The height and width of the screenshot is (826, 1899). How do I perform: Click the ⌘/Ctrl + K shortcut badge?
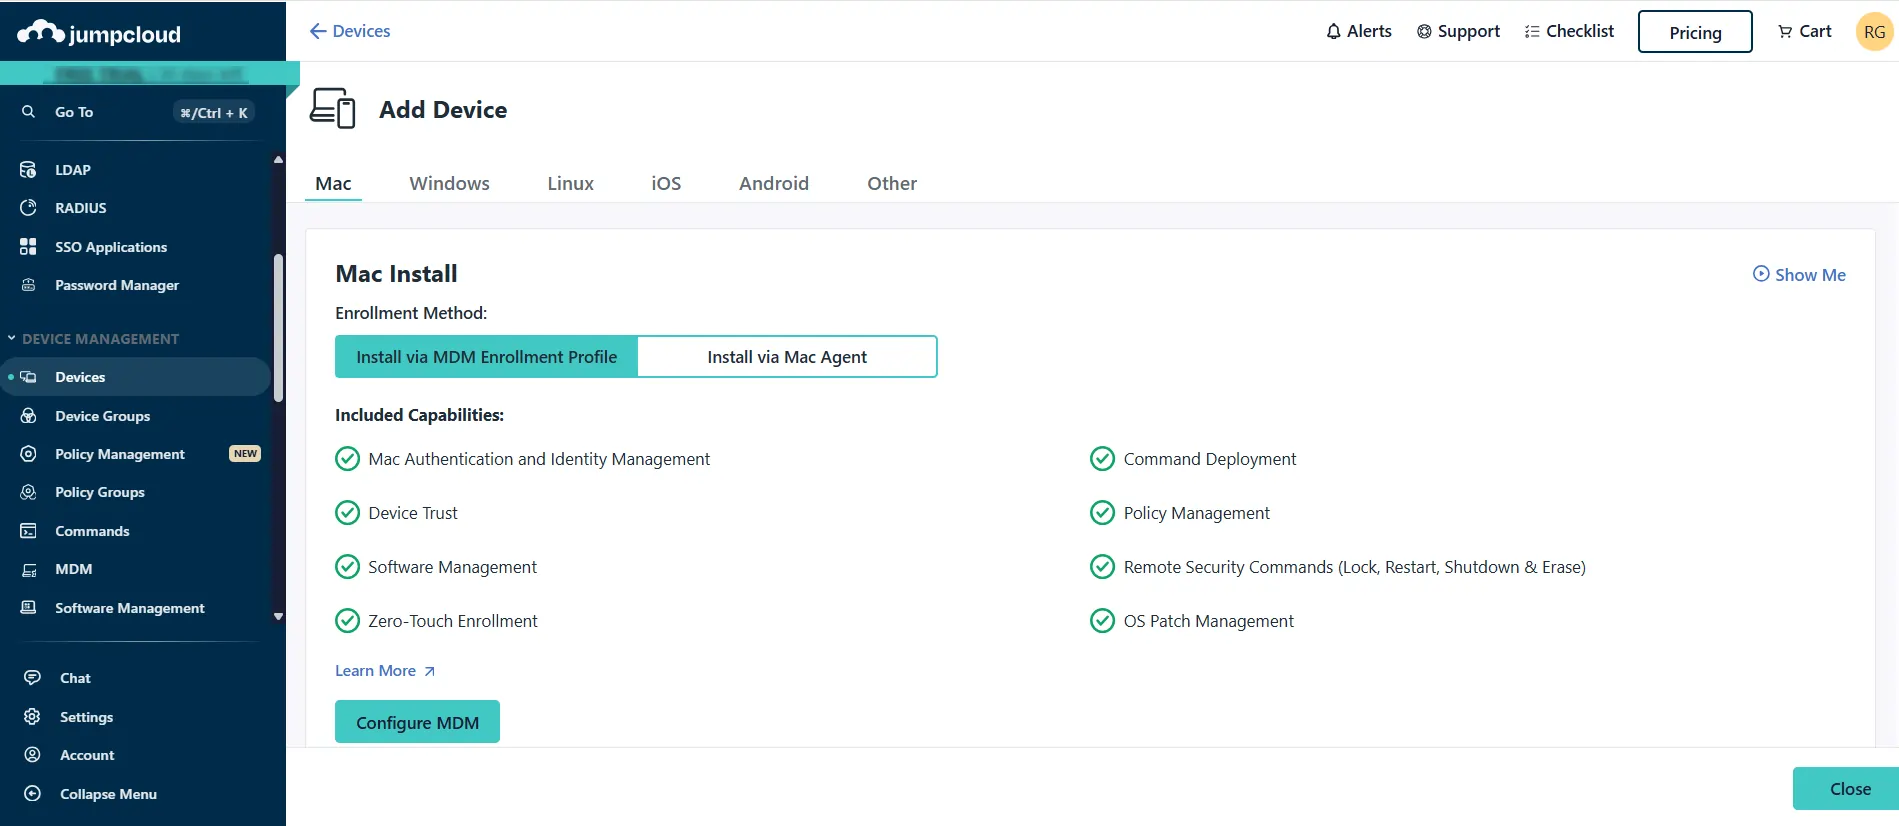tap(214, 112)
